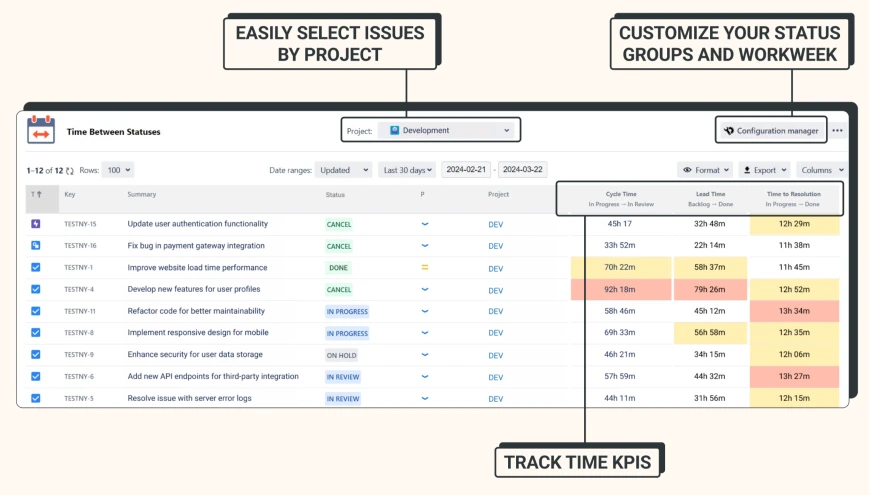This screenshot has height=495, width=870.
Task: Sort by the Key column header
Action: coord(70,194)
